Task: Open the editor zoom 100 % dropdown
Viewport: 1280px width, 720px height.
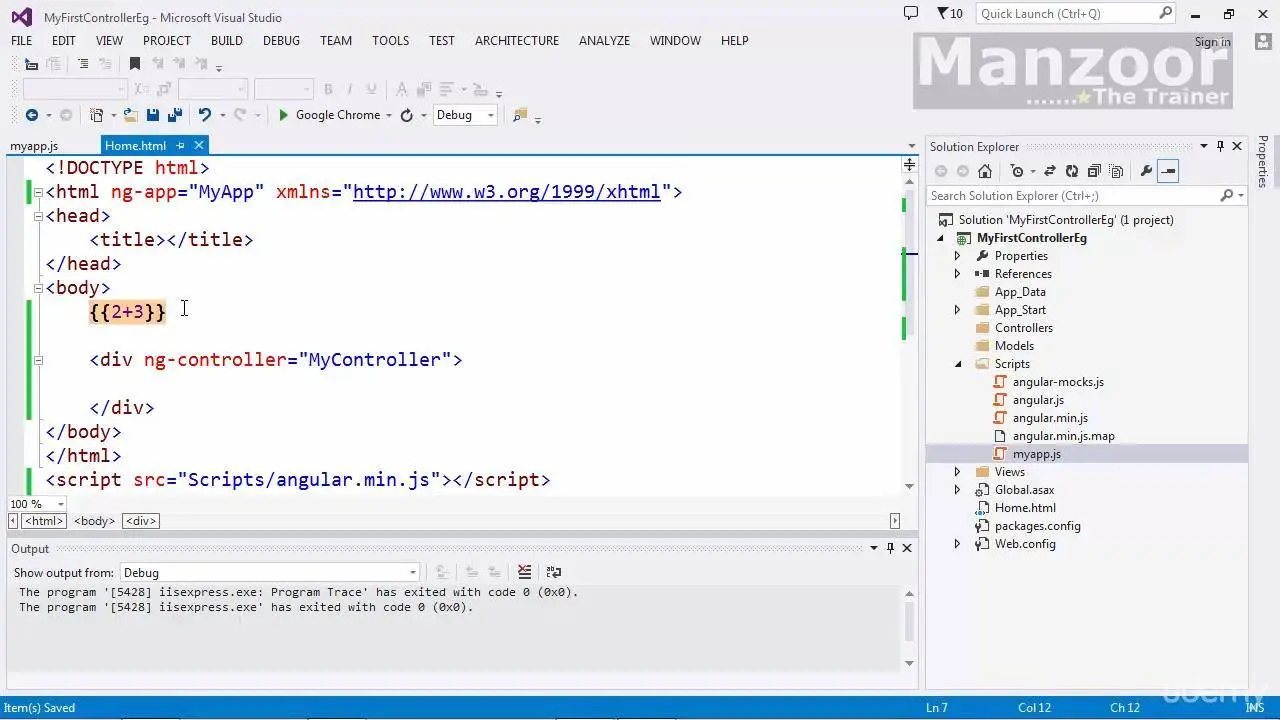Action: [x=60, y=504]
